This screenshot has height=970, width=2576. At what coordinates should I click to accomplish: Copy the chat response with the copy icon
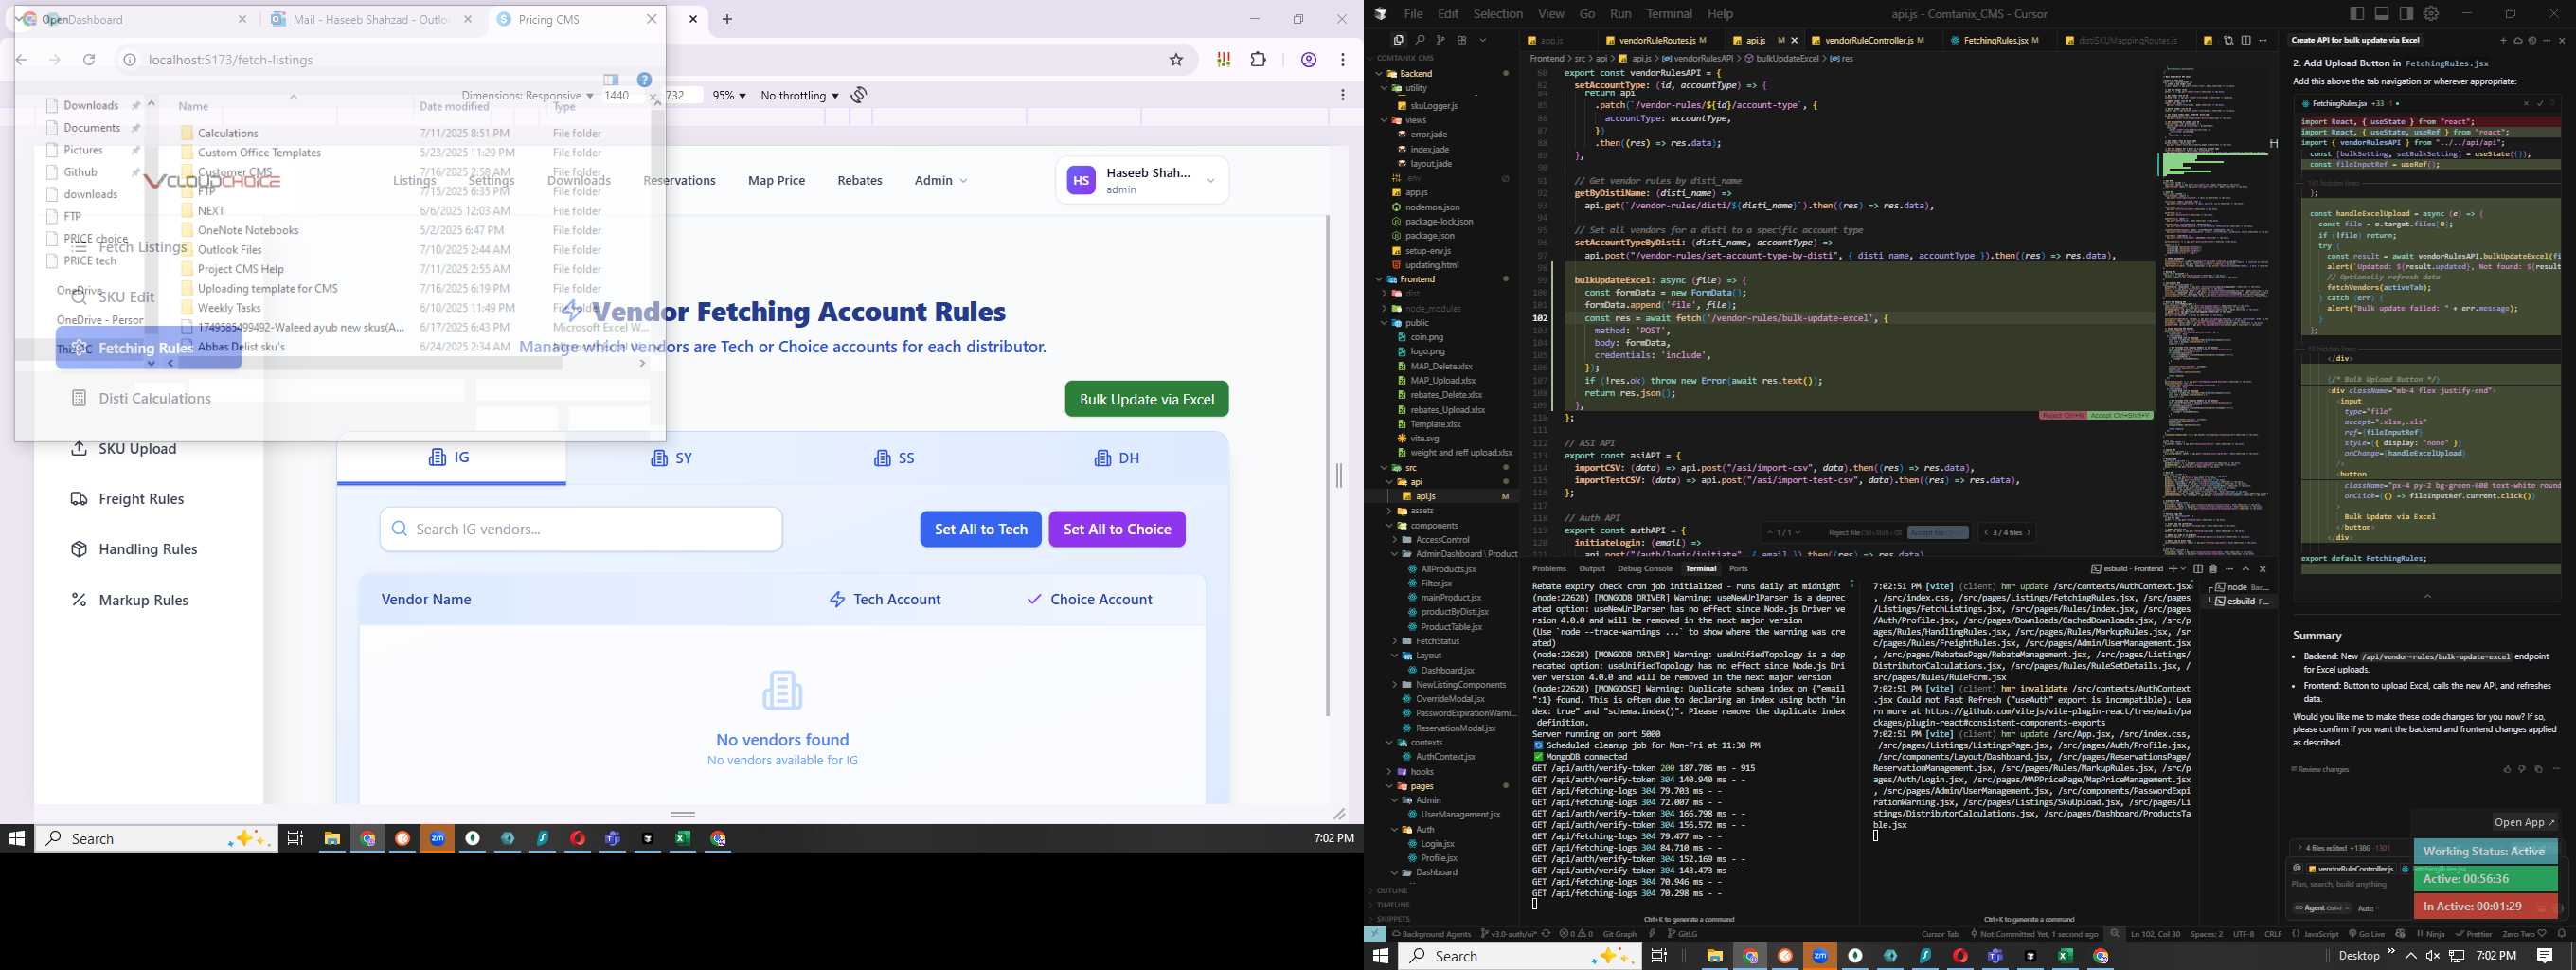click(x=2538, y=769)
